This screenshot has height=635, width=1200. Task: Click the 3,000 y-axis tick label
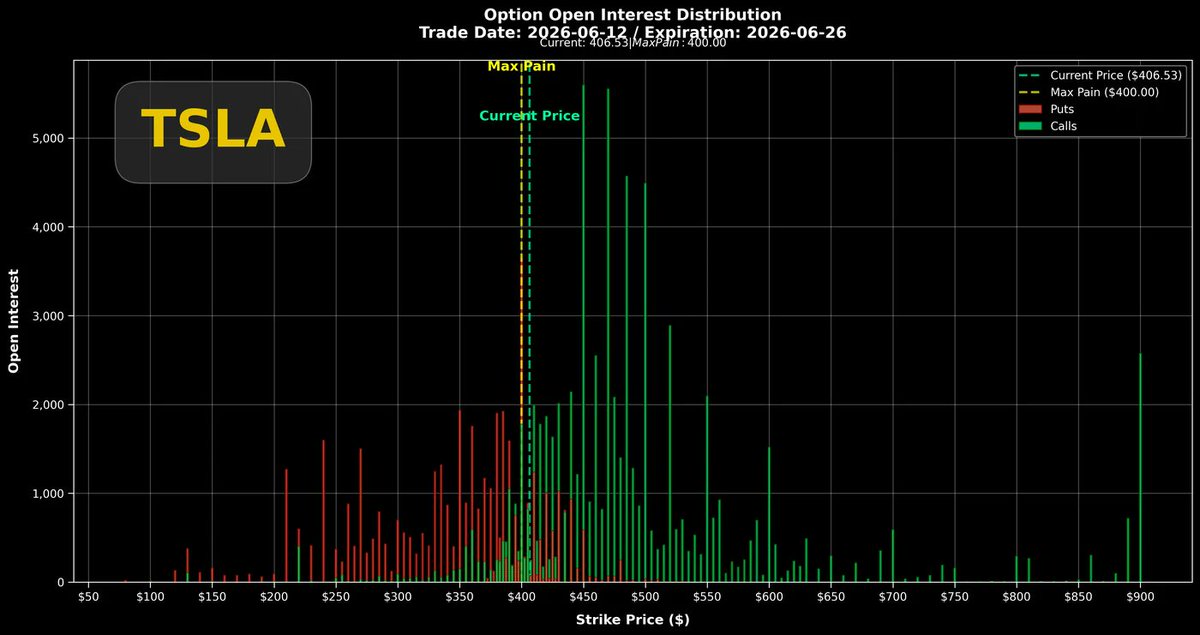tap(50, 316)
